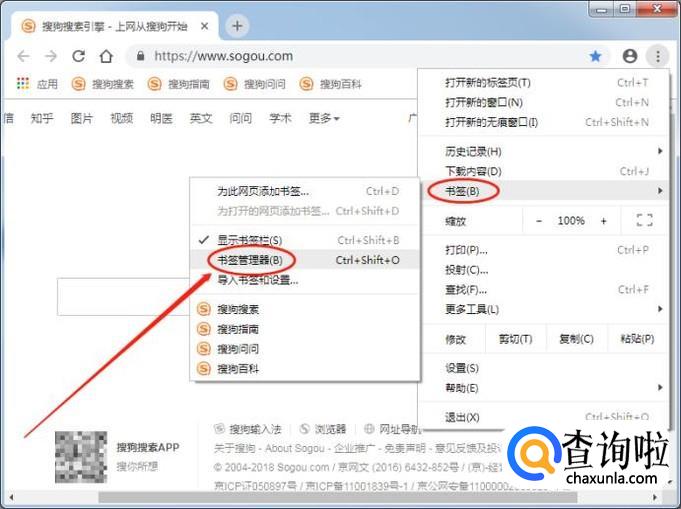The image size is (681, 509).
Task: Close the 搜狗搜索引擎 tab
Action: point(204,26)
